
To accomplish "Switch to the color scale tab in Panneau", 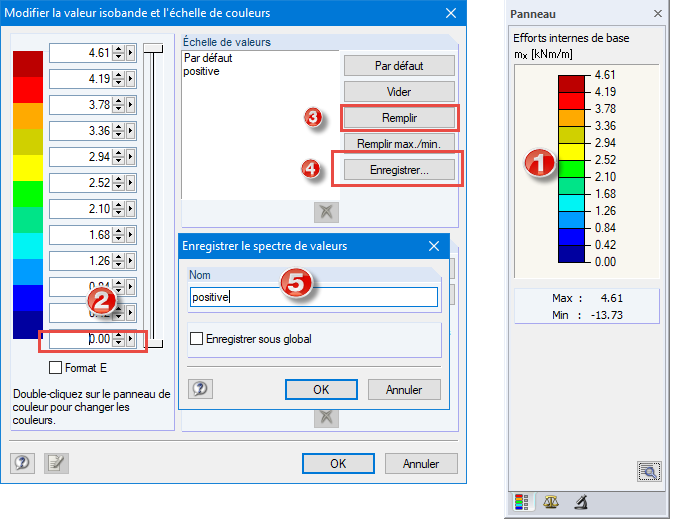I will (522, 502).
